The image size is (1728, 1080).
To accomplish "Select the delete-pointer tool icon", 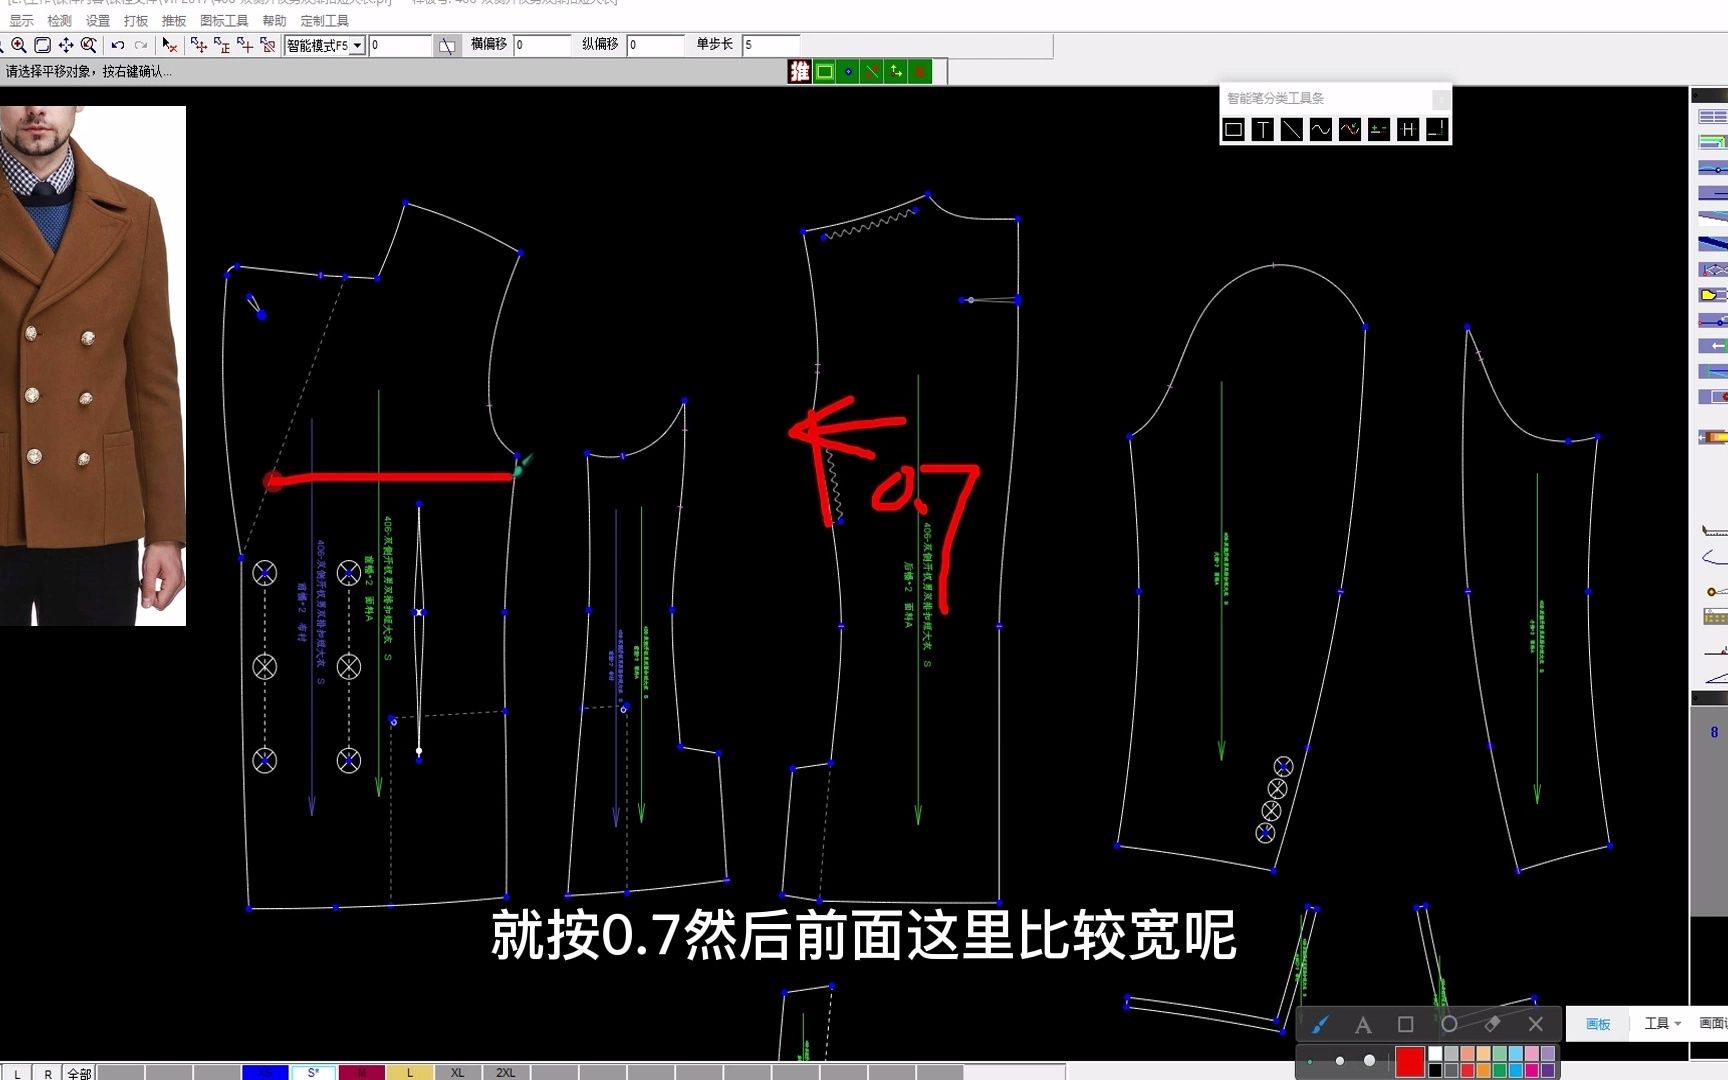I will click(x=170, y=45).
